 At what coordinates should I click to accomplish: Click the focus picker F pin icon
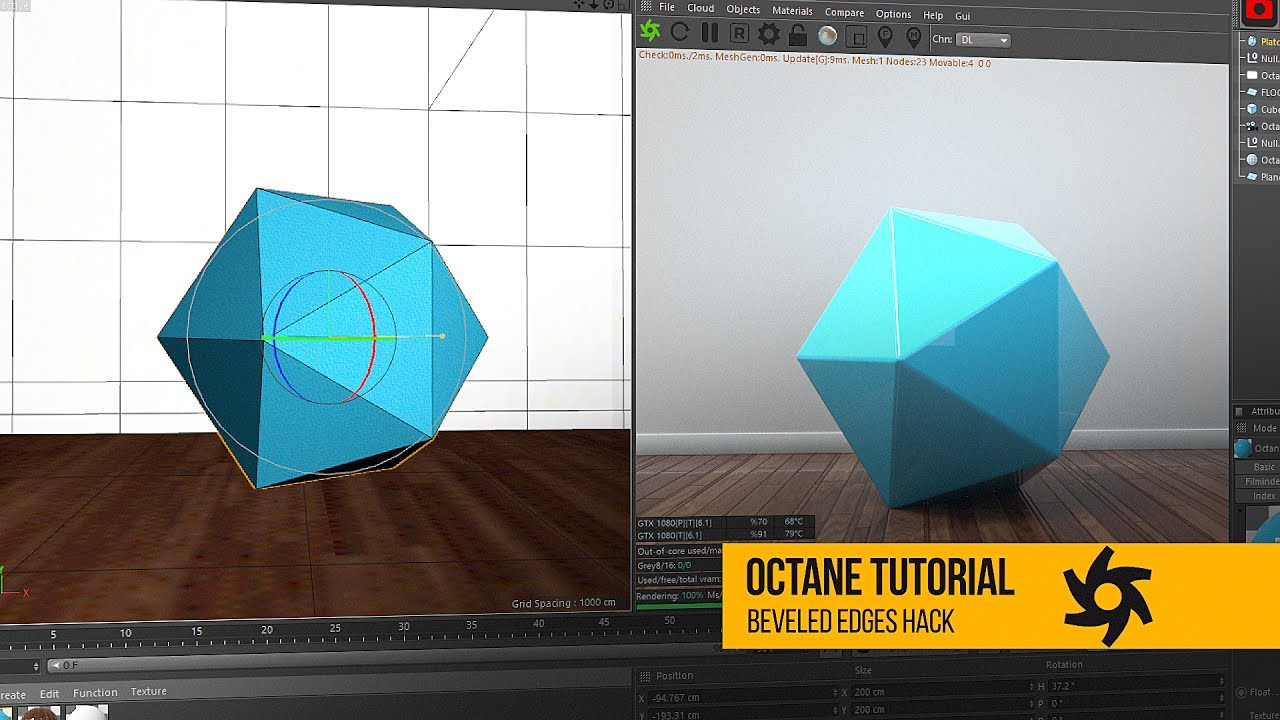(885, 37)
